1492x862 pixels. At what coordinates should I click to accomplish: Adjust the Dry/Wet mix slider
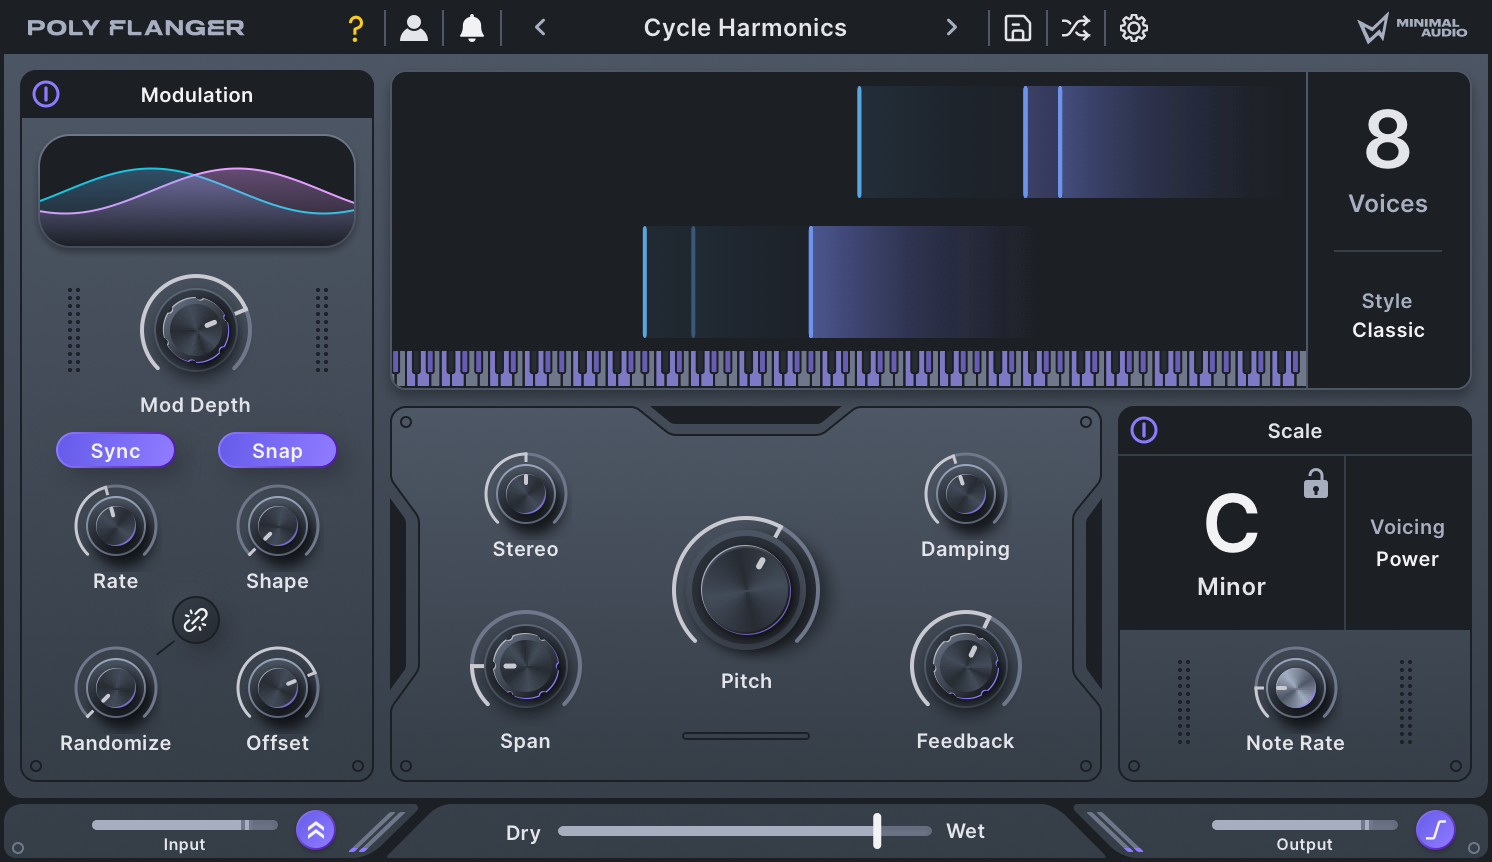[877, 830]
